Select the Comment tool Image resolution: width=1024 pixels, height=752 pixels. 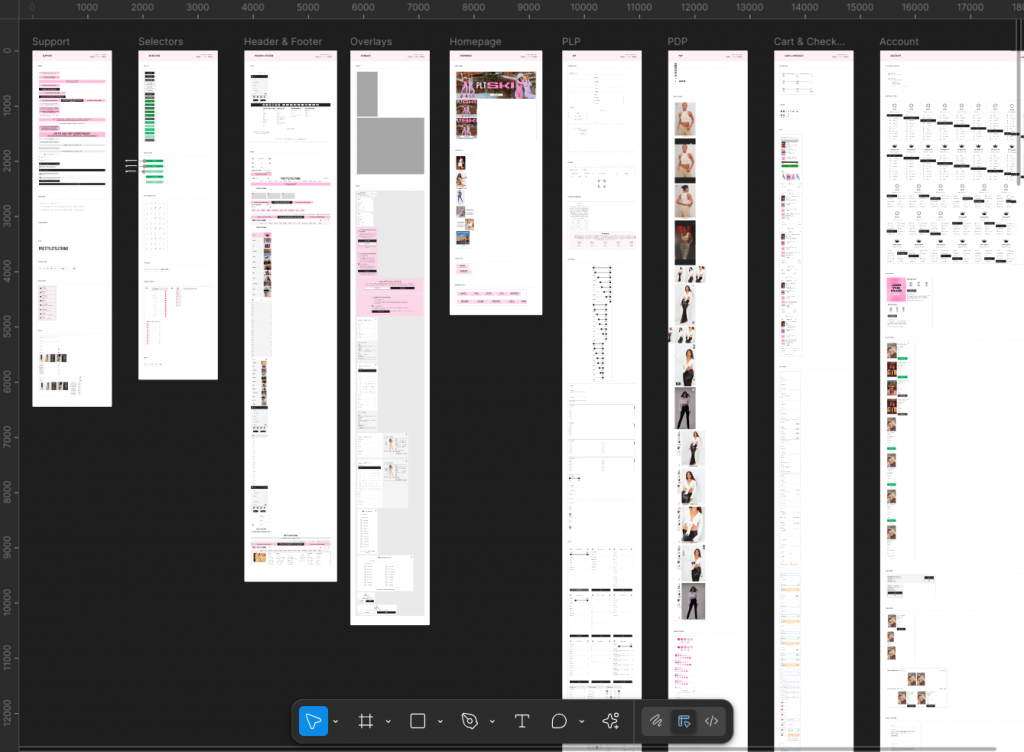click(x=559, y=721)
